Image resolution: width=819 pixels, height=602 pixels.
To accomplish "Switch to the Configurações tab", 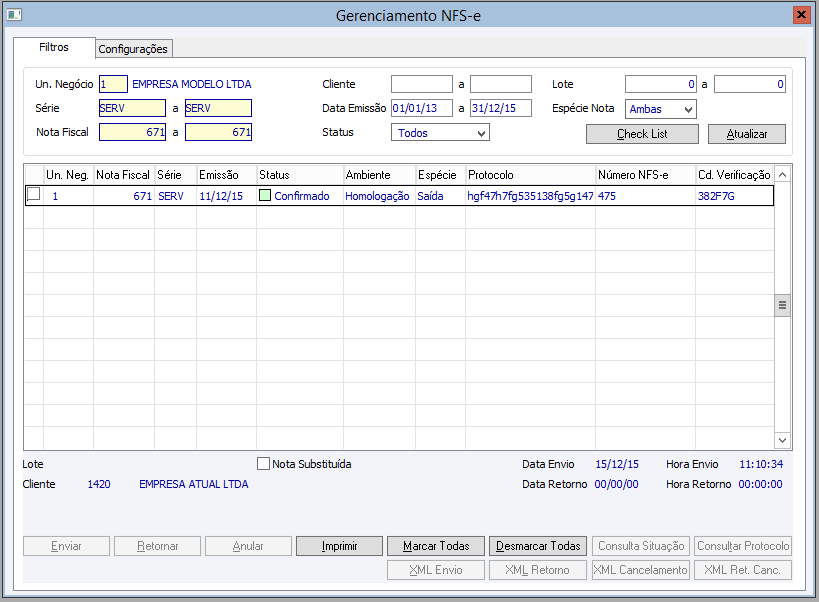I will point(133,49).
